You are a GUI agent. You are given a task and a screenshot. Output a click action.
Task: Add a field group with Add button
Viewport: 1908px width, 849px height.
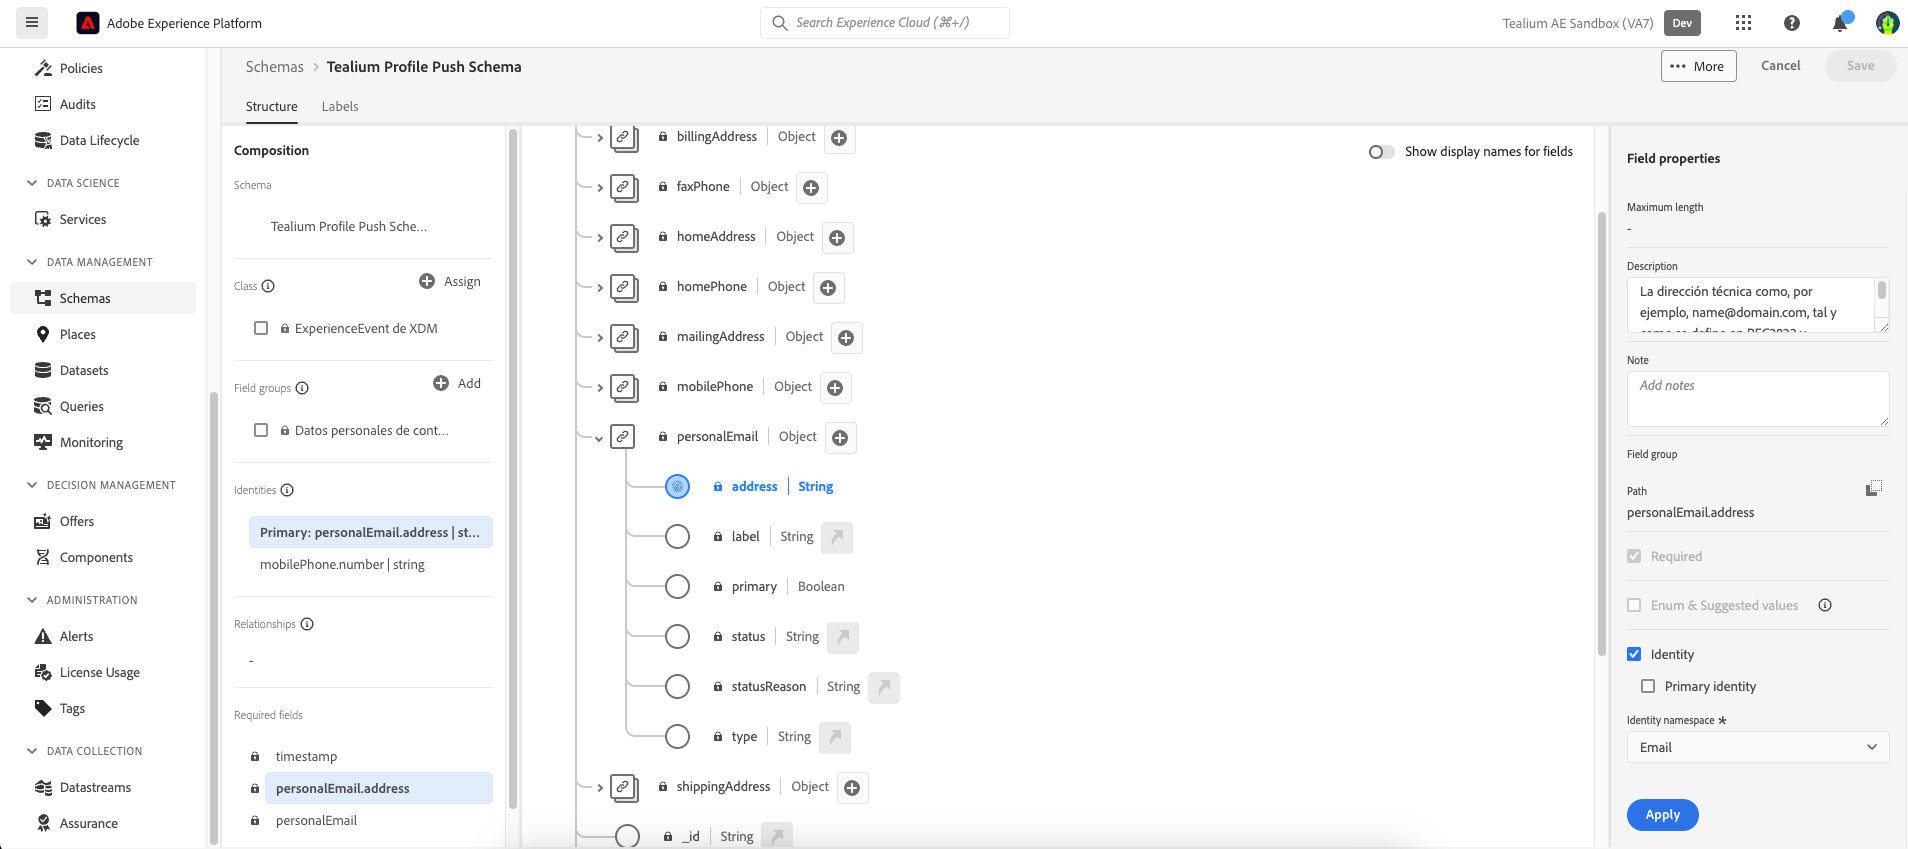[x=457, y=383]
